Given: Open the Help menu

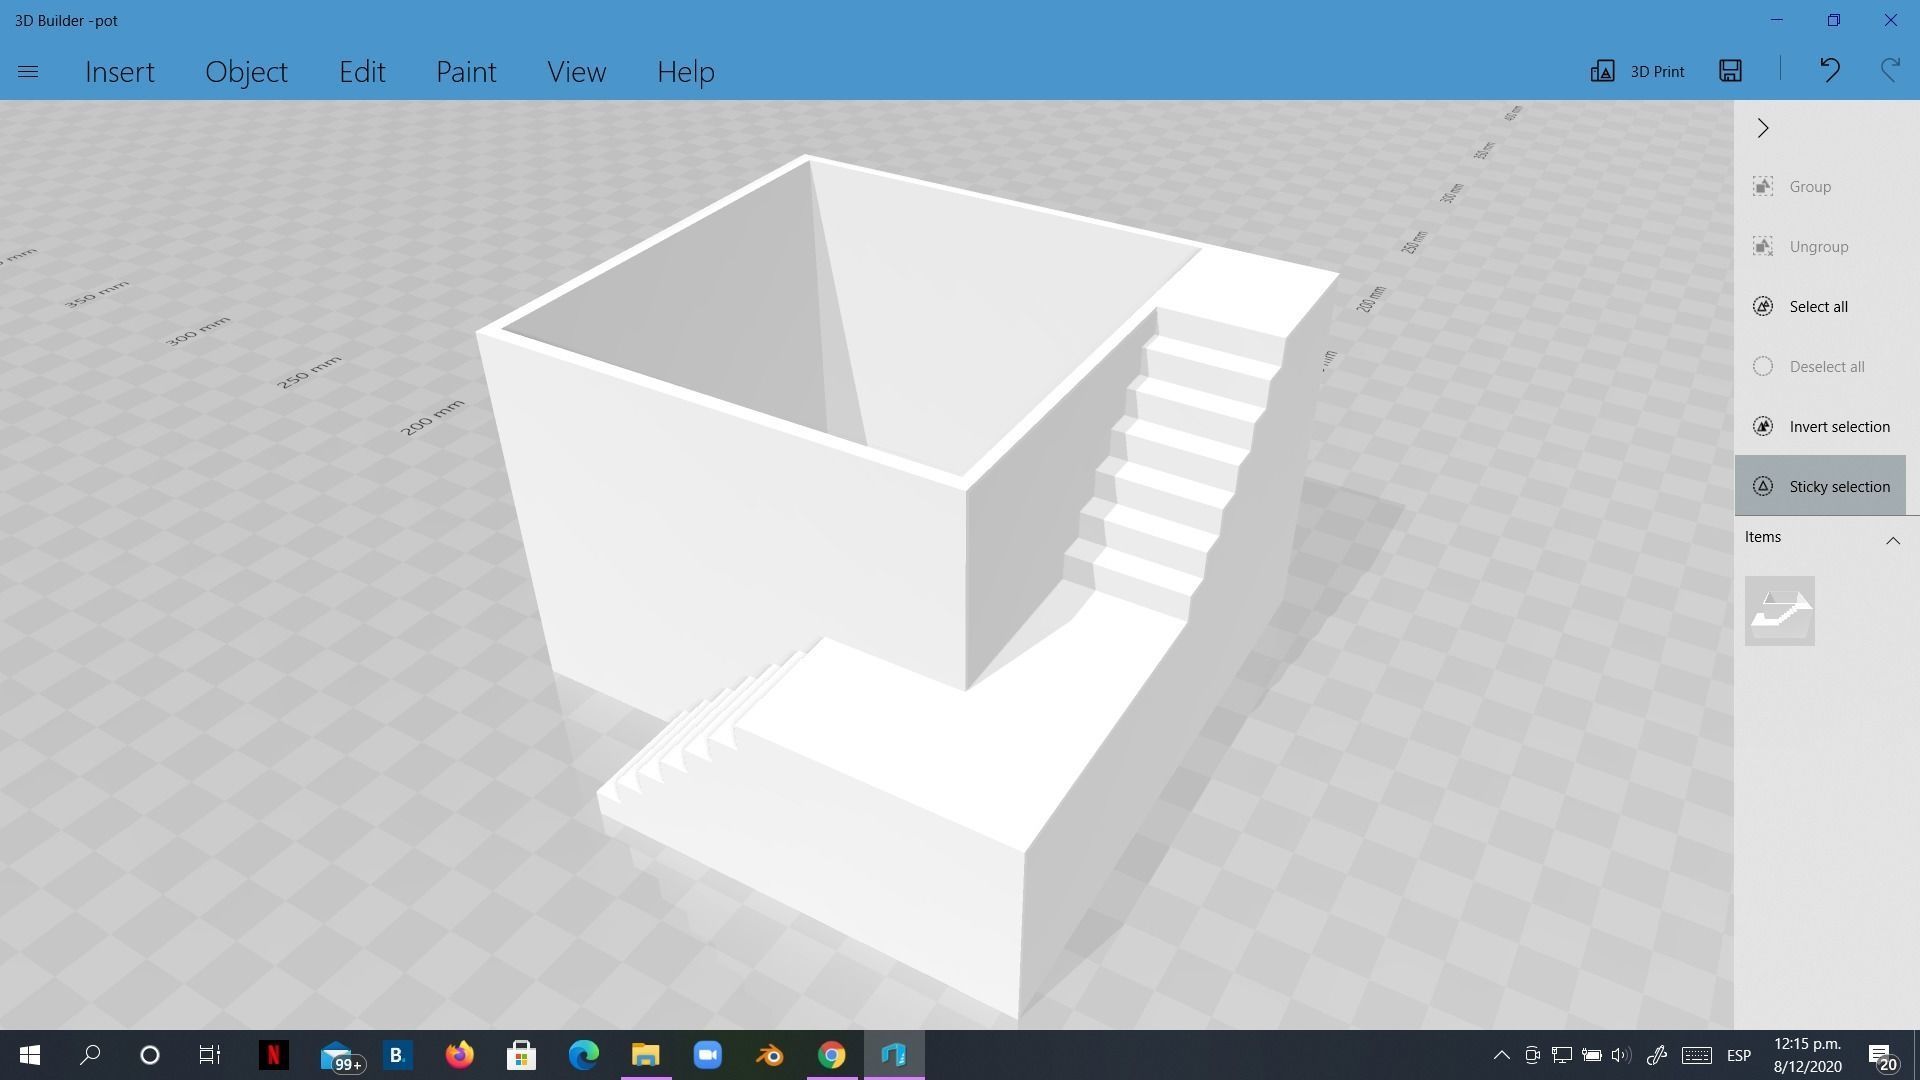Looking at the screenshot, I should (x=686, y=72).
